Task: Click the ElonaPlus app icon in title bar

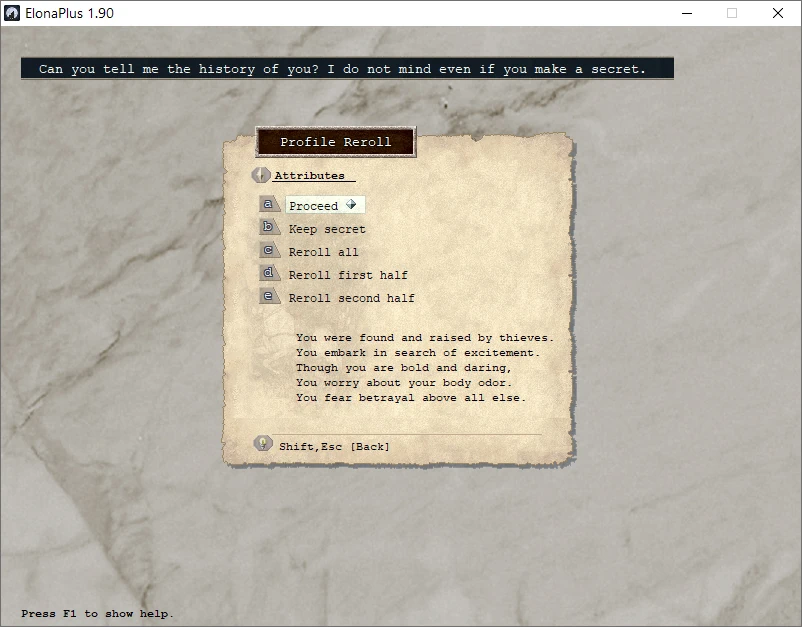Action: click(12, 13)
